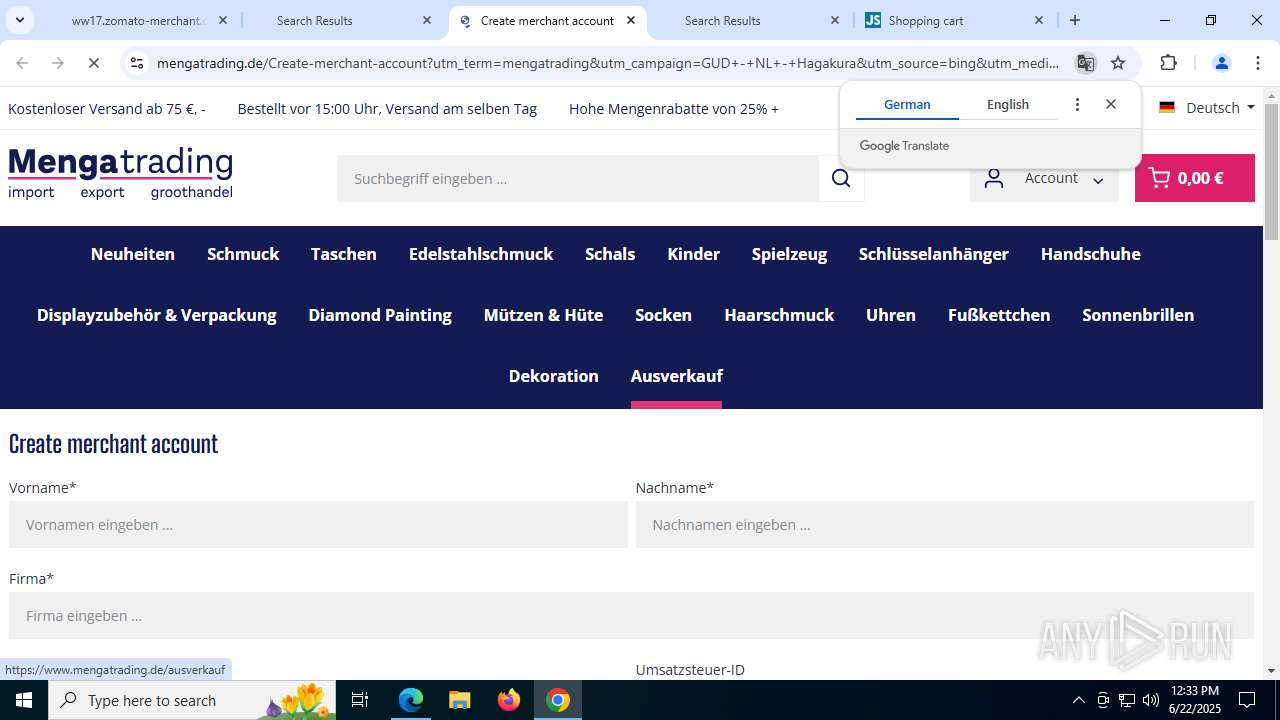Open Task View on the taskbar
Image resolution: width=1280 pixels, height=720 pixels.
coord(360,700)
